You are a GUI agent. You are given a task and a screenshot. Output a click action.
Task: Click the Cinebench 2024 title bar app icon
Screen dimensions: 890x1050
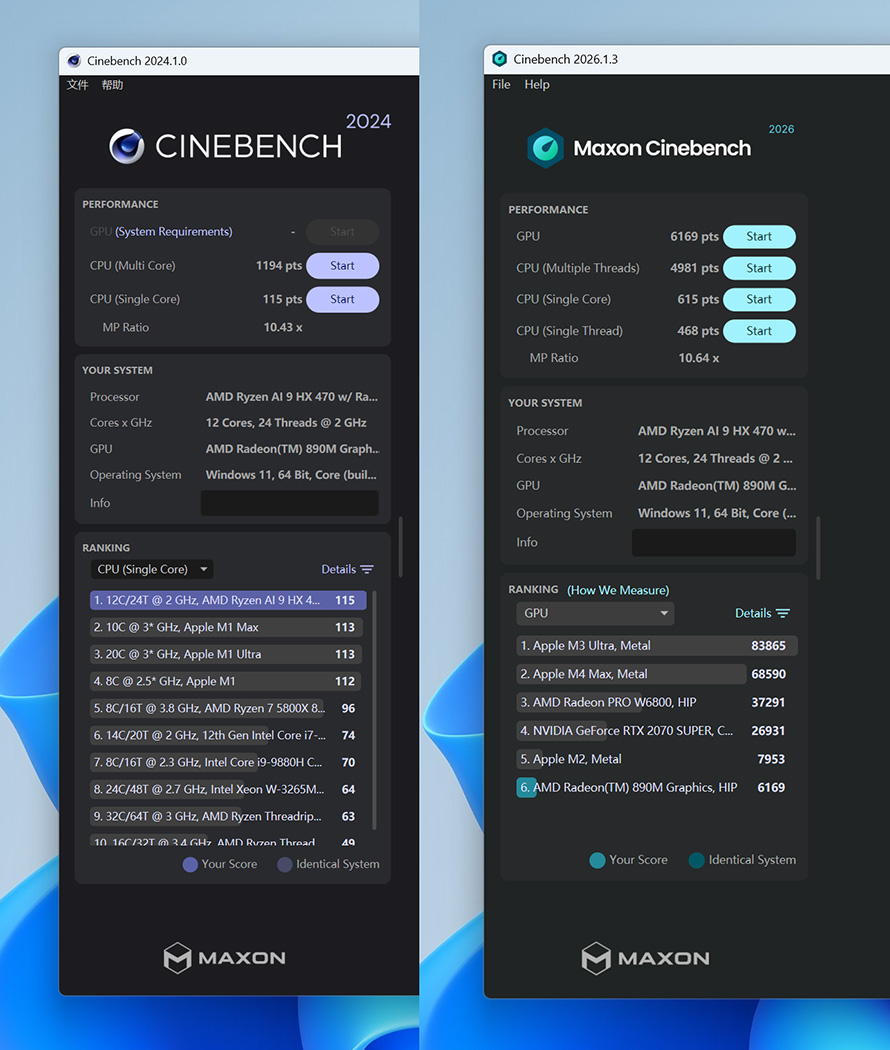tap(74, 61)
